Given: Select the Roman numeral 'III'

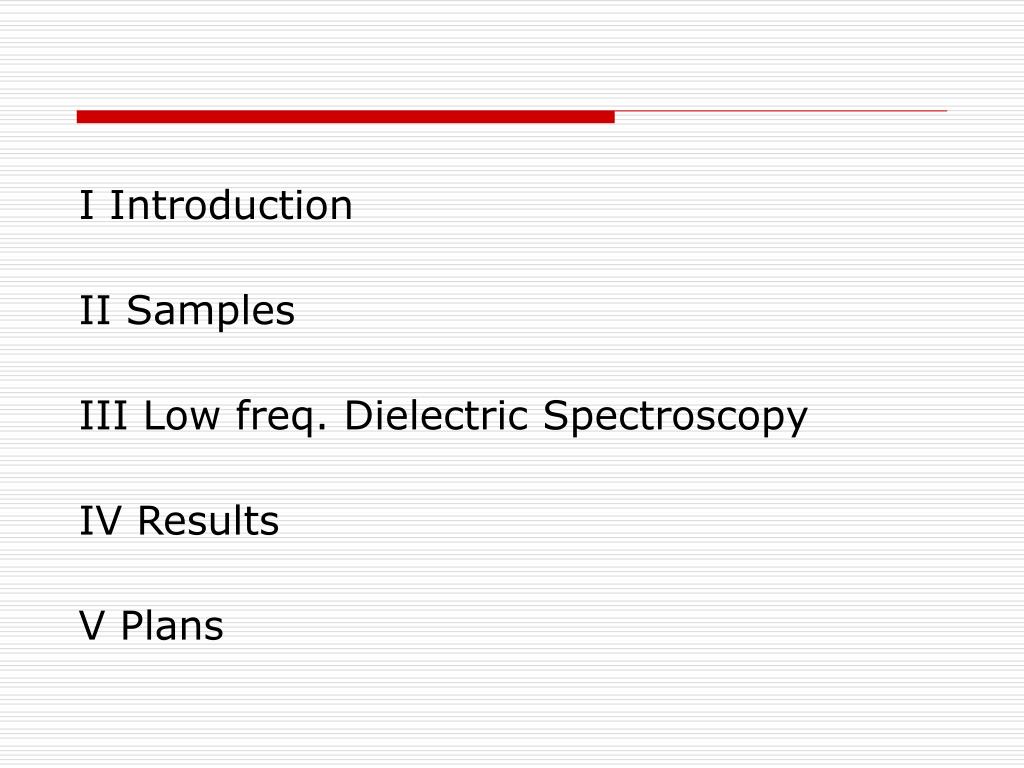Looking at the screenshot, I should (103, 415).
